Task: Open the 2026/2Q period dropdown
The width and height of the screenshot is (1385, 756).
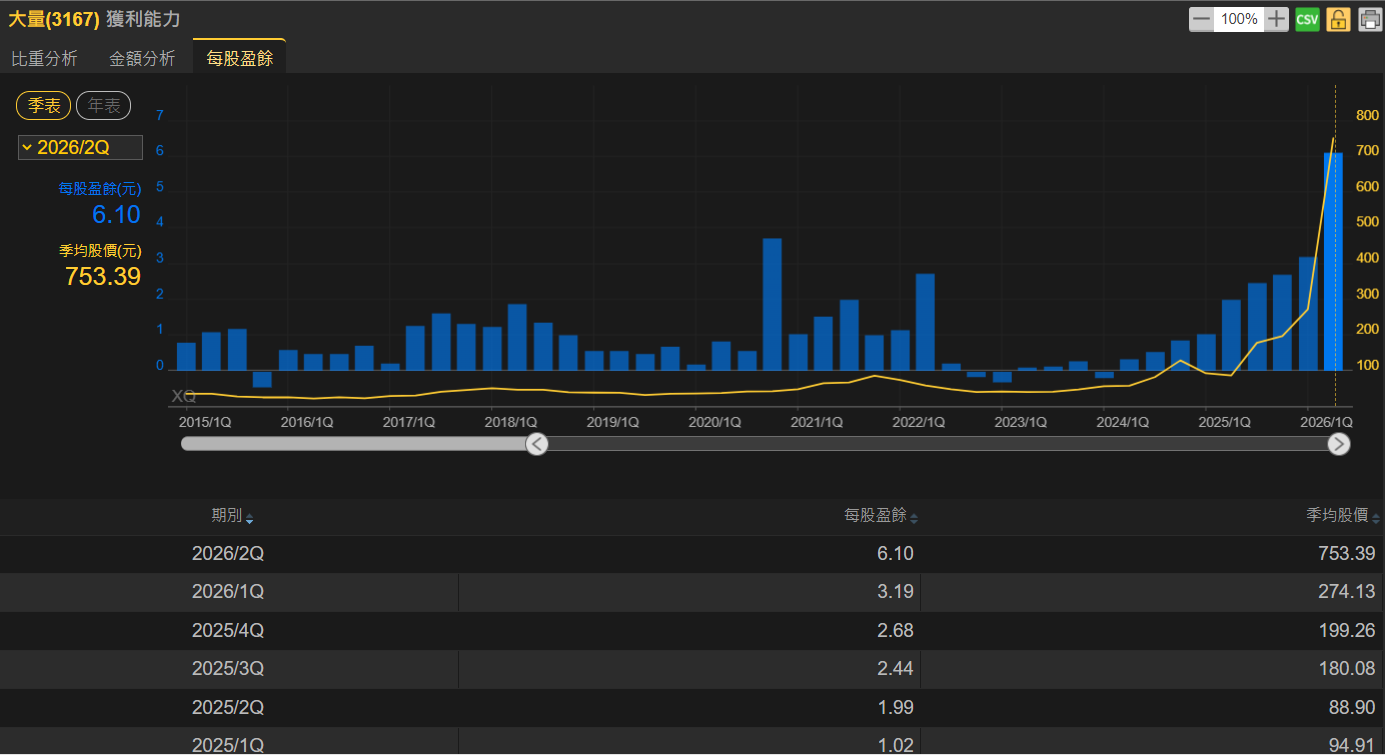Action: 80,148
